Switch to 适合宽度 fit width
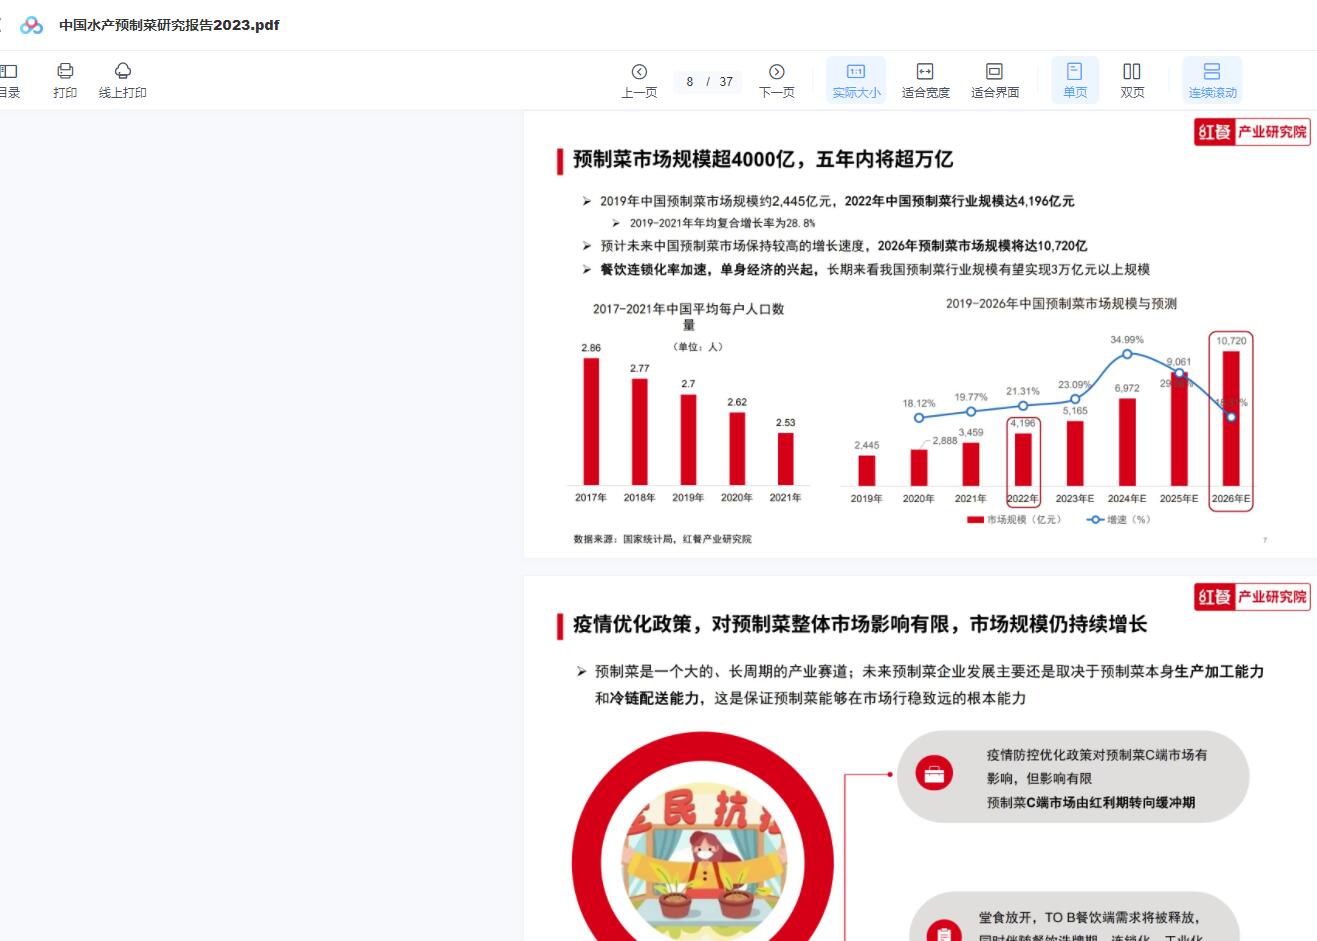The image size is (1317, 941). pos(925,80)
